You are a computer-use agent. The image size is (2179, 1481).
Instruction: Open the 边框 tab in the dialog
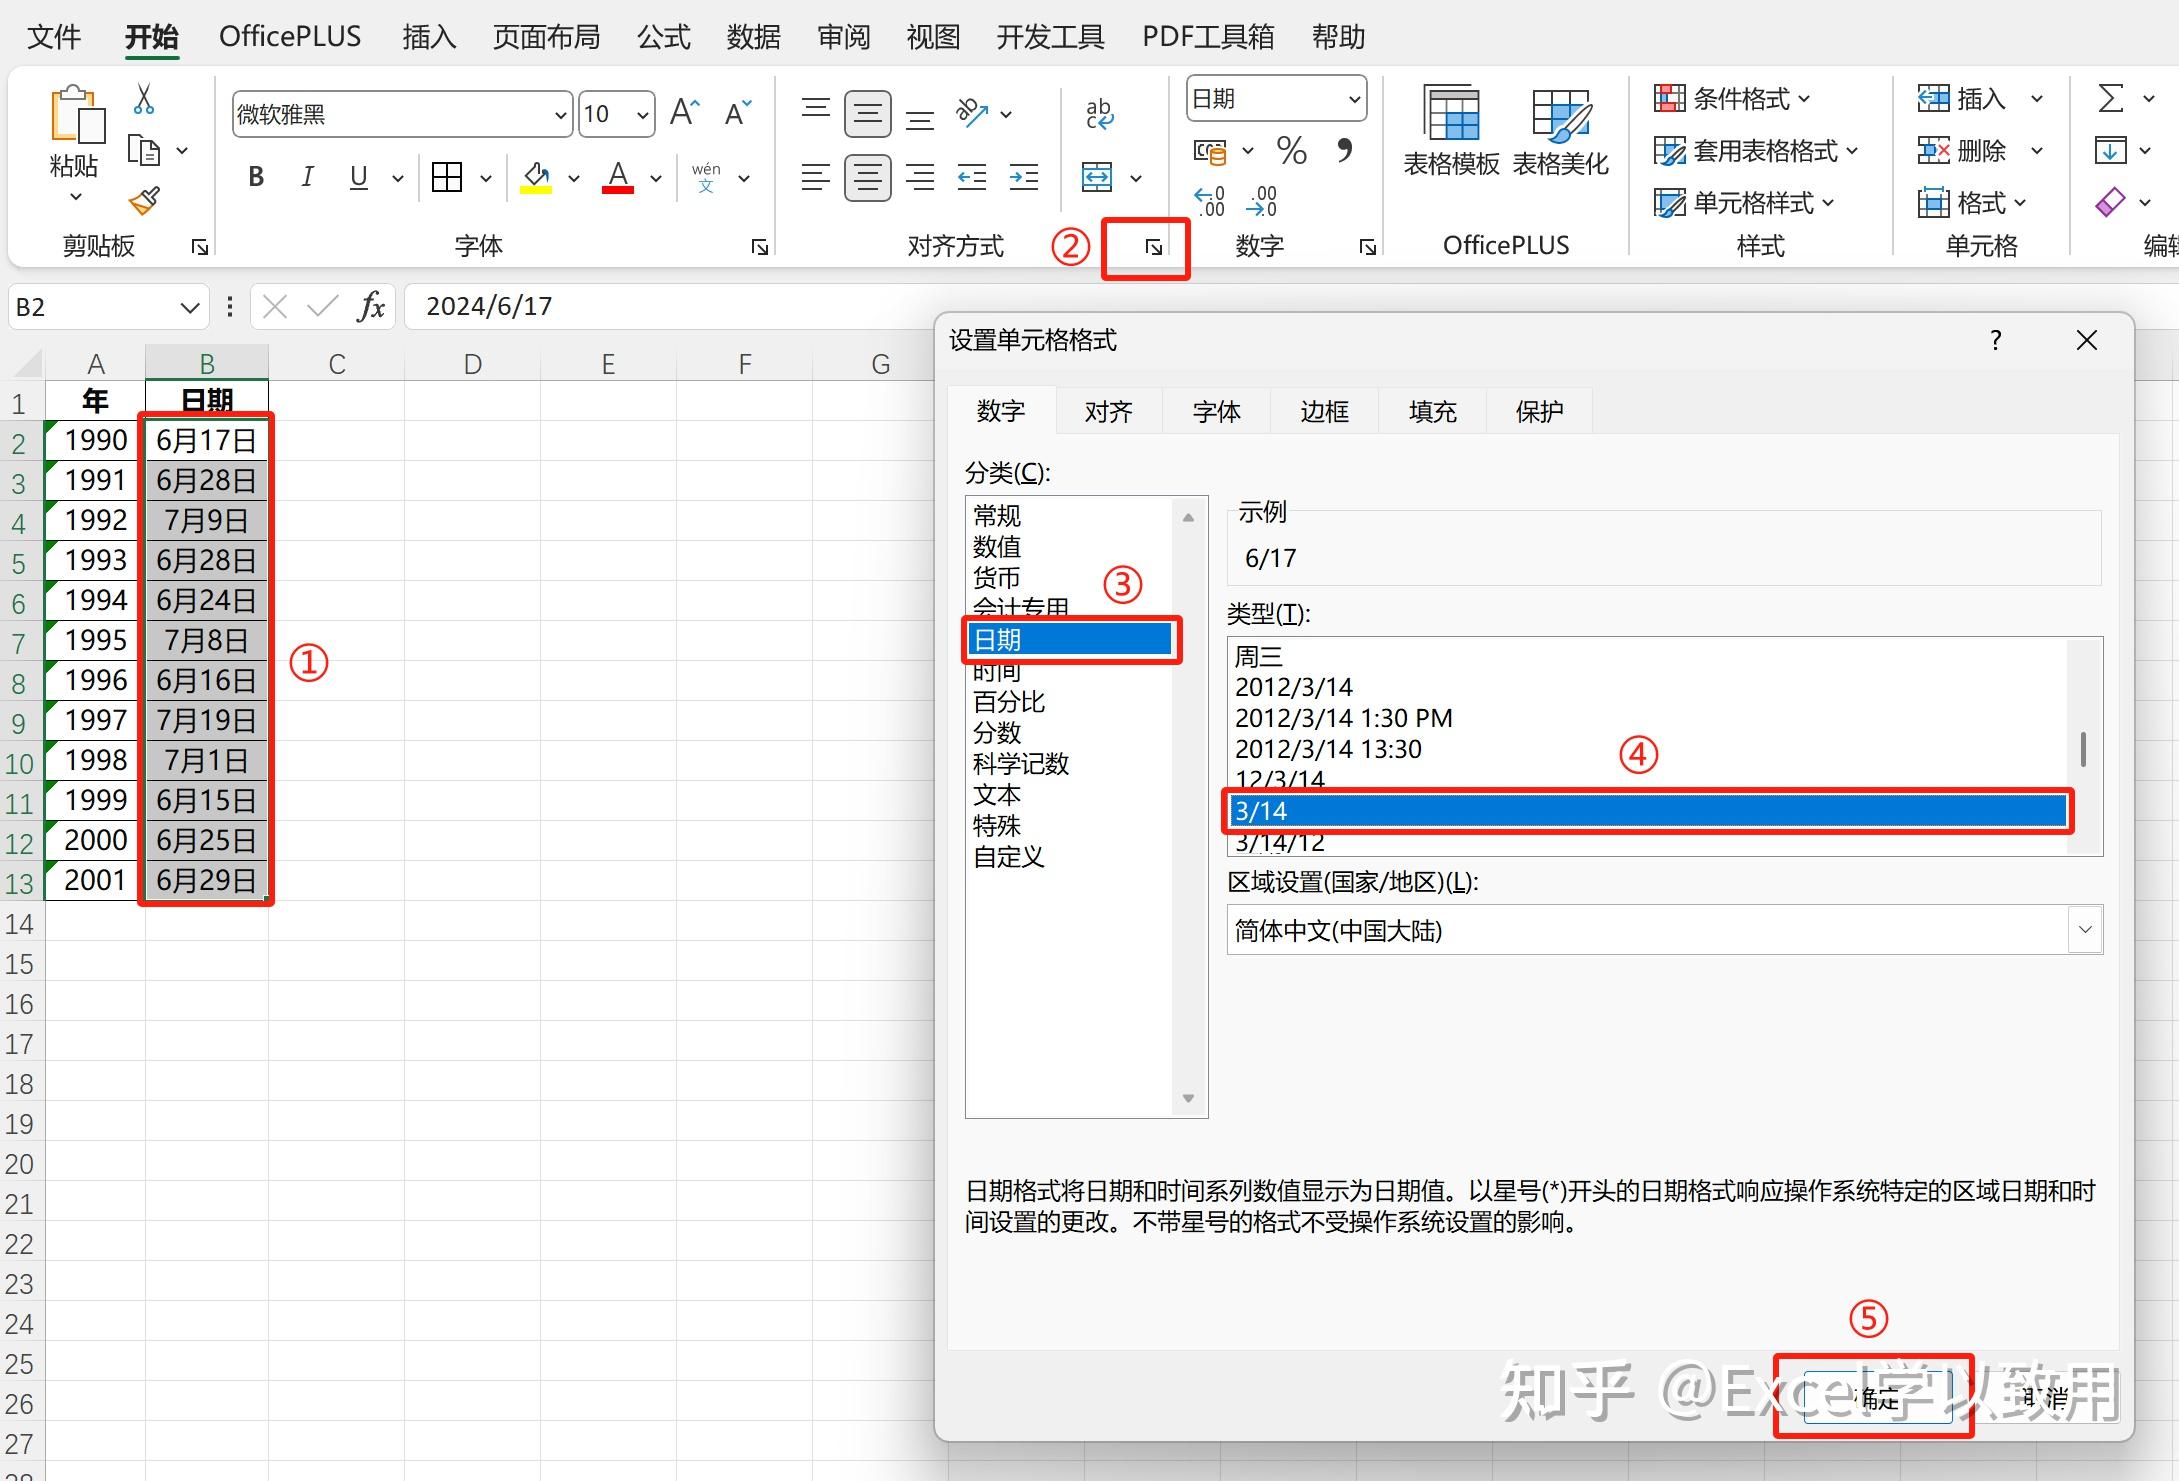[x=1325, y=411]
